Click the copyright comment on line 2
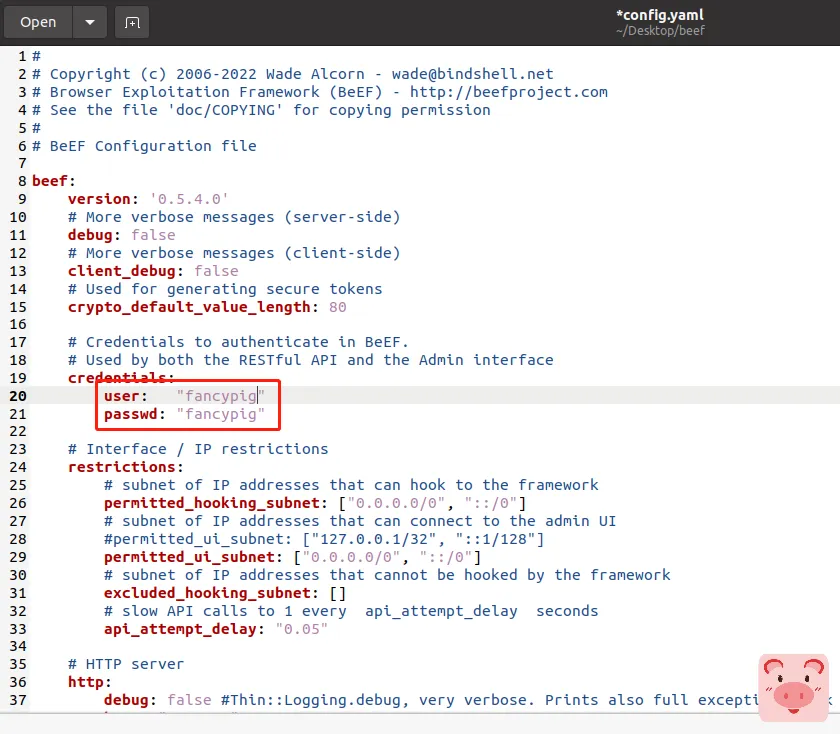Screen dimensions: 840x734 click(x=292, y=74)
